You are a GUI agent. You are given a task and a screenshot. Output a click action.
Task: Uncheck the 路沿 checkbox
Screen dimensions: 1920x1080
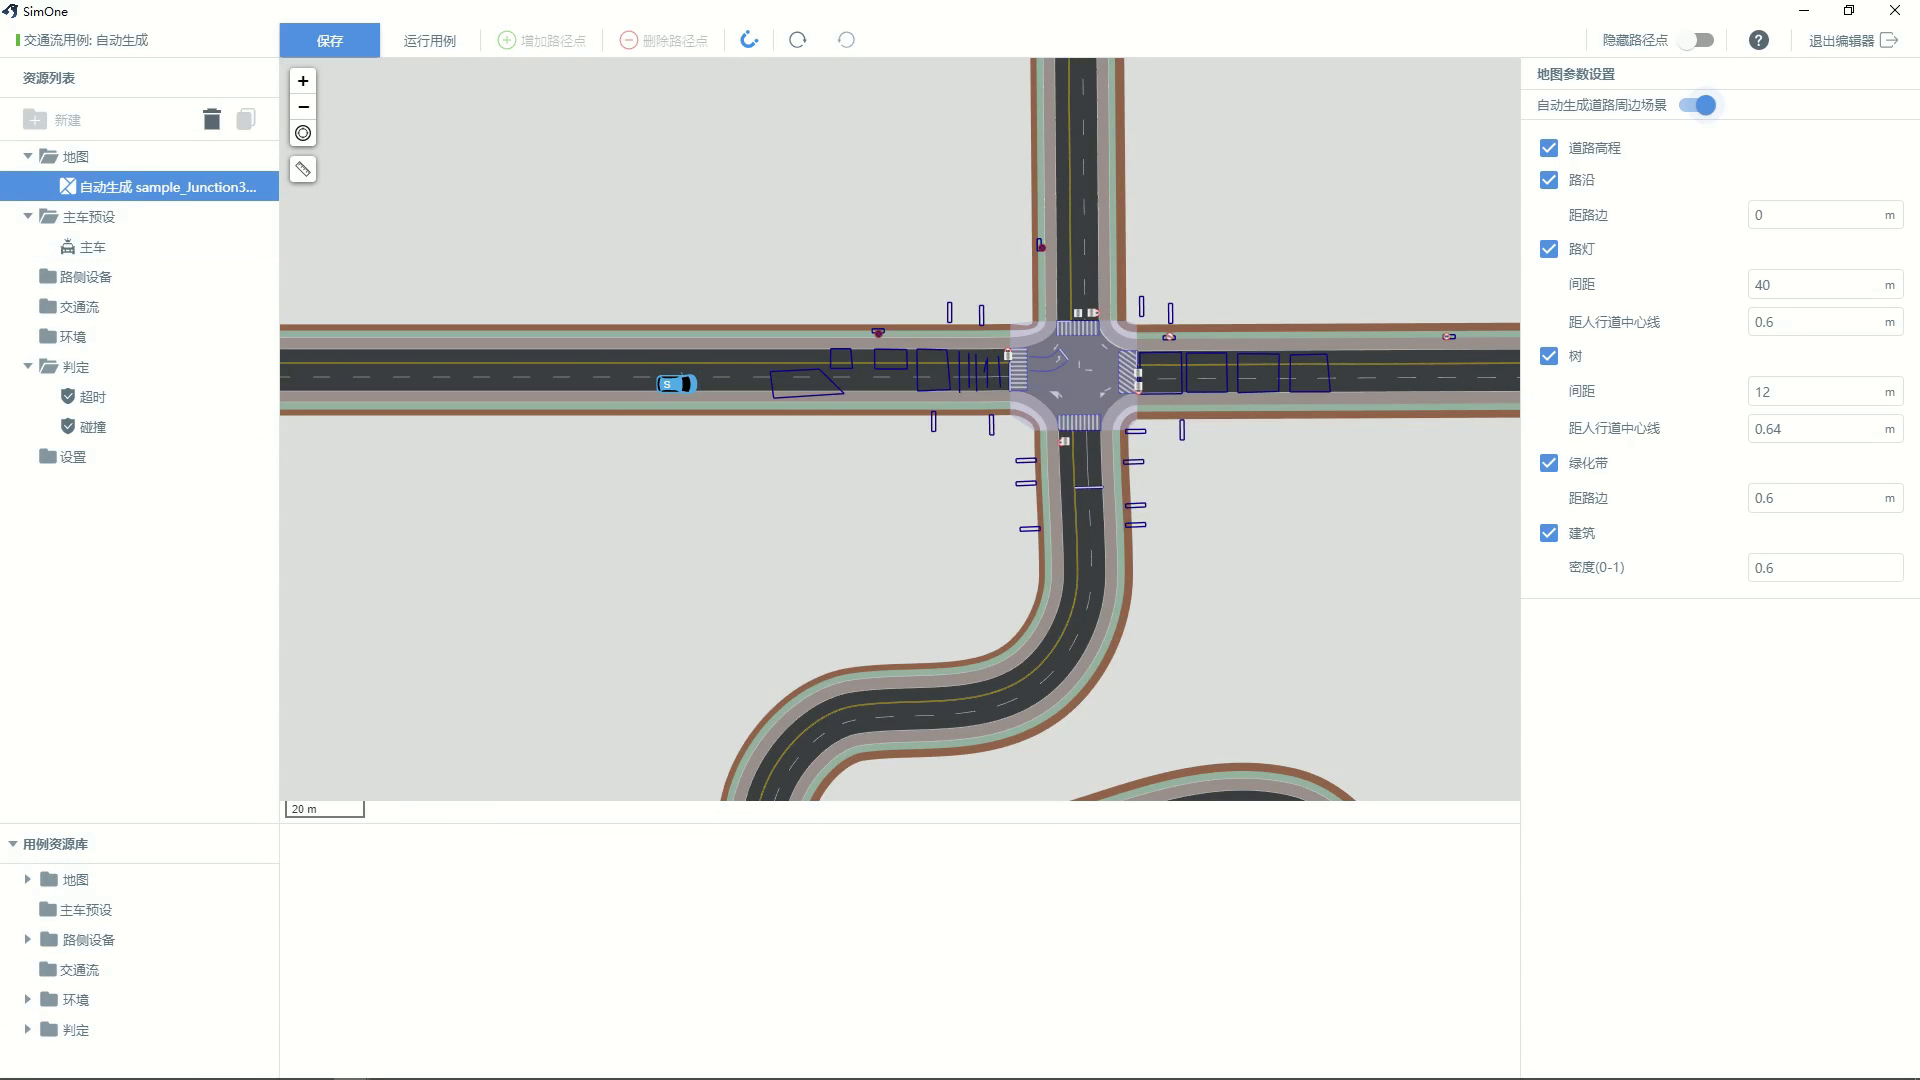point(1549,180)
